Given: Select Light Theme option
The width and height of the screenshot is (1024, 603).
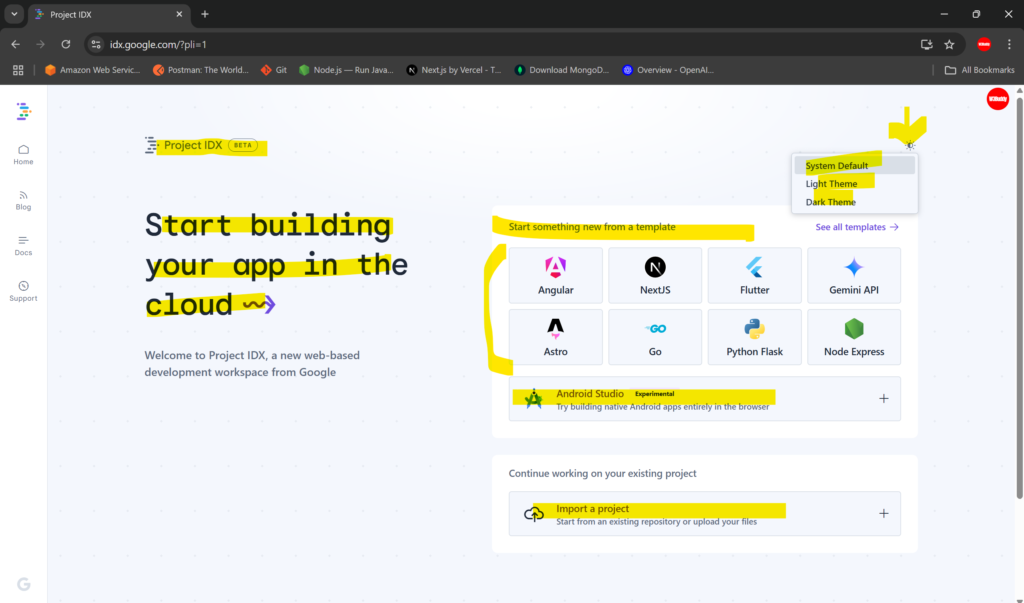Looking at the screenshot, I should pyautogui.click(x=854, y=184).
